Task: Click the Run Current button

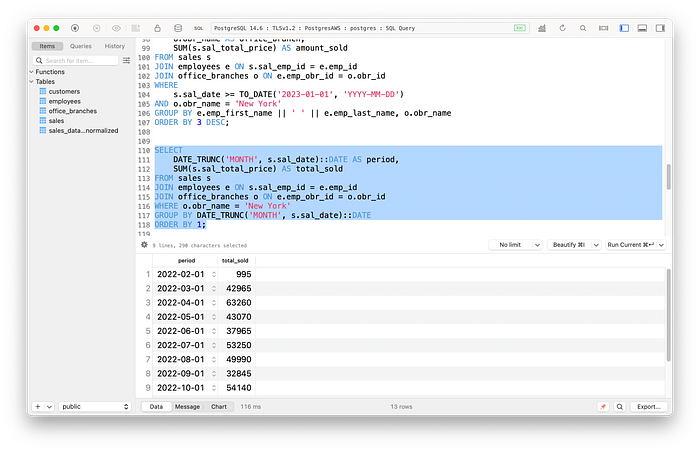Action: click(x=631, y=245)
